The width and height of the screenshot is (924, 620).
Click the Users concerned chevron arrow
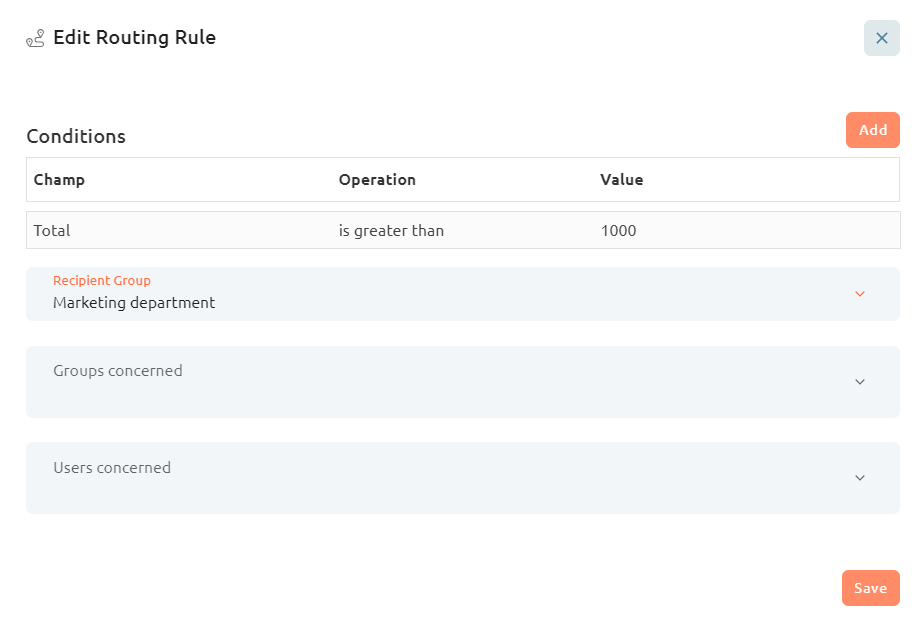click(x=860, y=478)
